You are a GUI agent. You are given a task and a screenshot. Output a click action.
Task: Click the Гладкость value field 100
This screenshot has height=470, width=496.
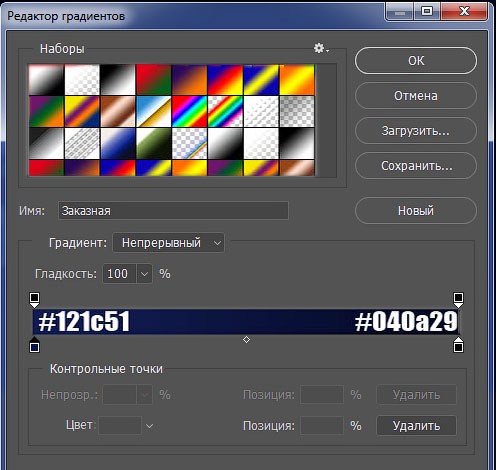[x=119, y=274]
